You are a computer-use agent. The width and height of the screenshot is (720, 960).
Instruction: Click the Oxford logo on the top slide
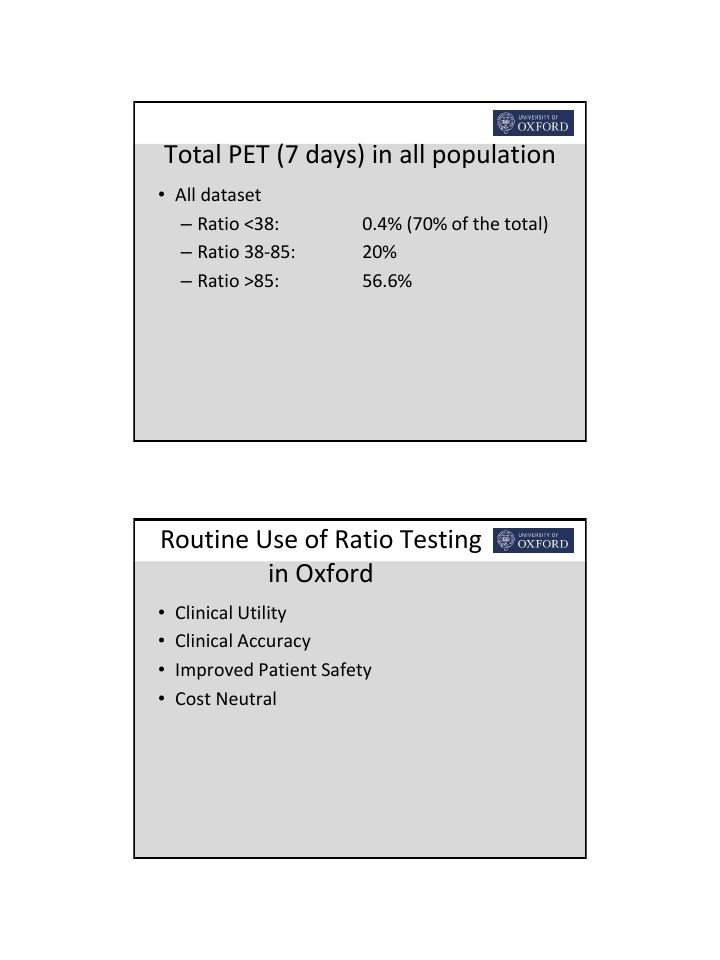pos(534,123)
